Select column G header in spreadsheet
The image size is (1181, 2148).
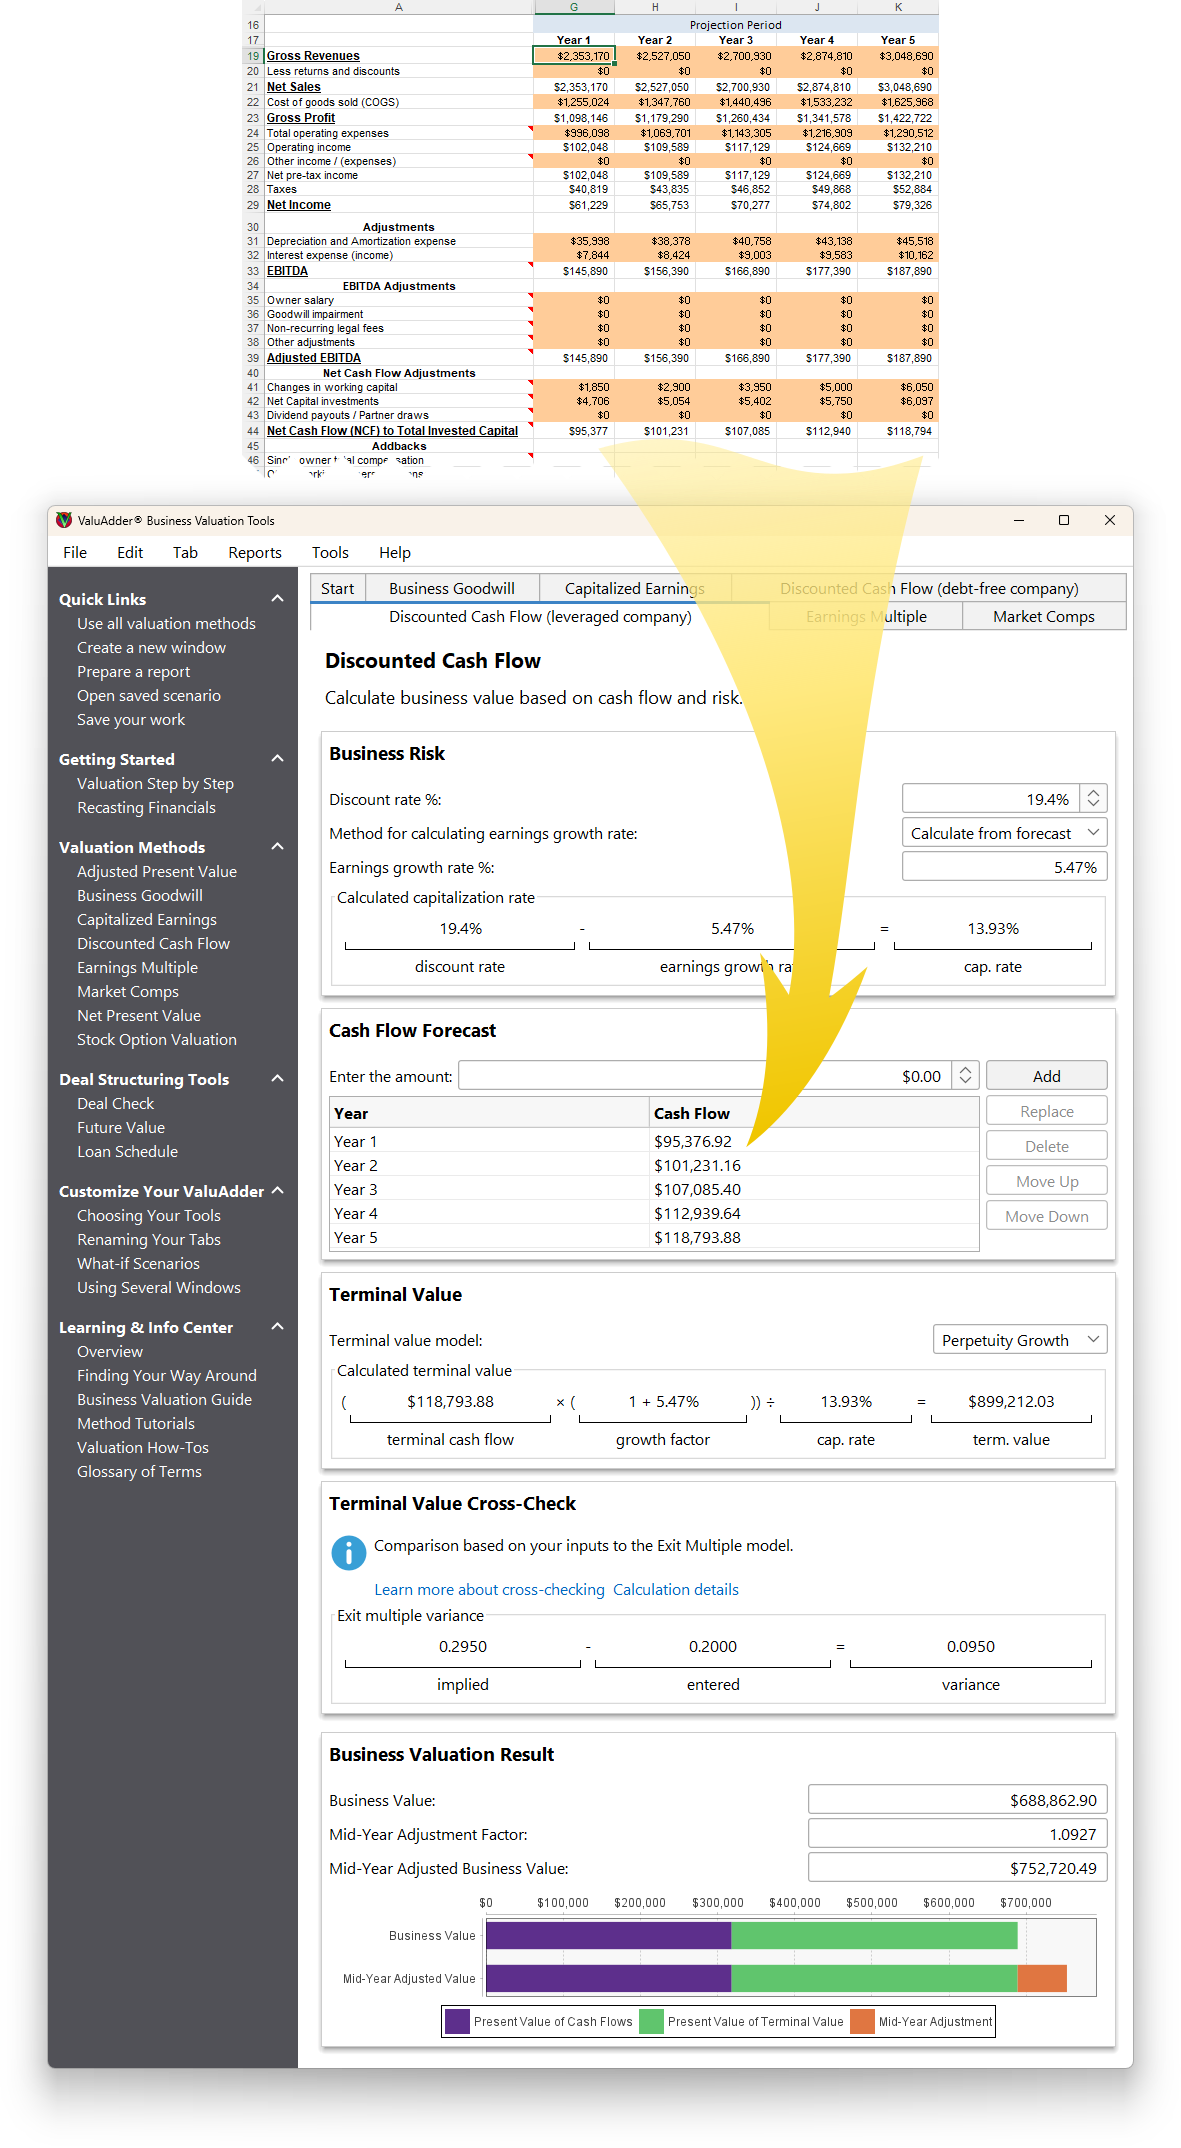point(574,7)
